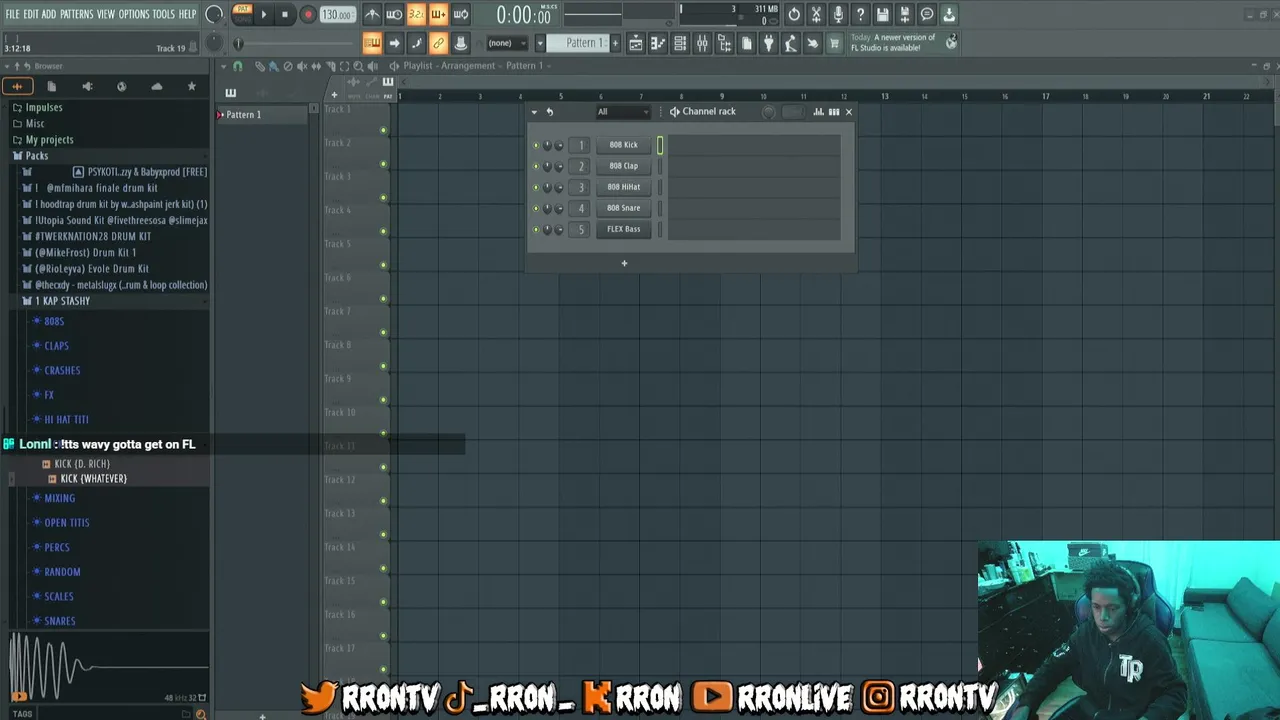
Task: Select KICK {WHATEVER} sample
Action: [x=93, y=478]
